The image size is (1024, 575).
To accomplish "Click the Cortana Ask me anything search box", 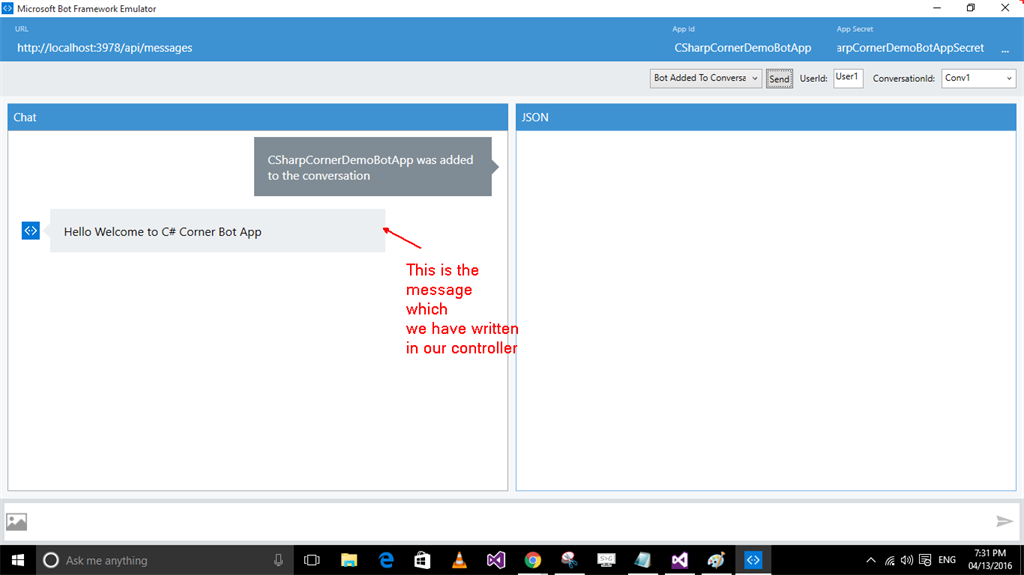I will [163, 560].
